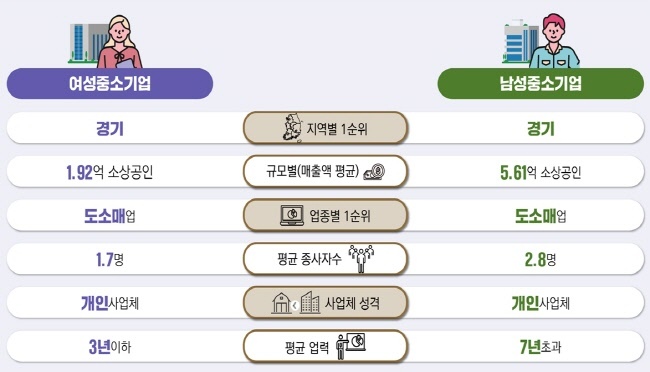Click the Korea map icon beside 지역별 1순위
This screenshot has height=372, width=650.
(x=293, y=128)
